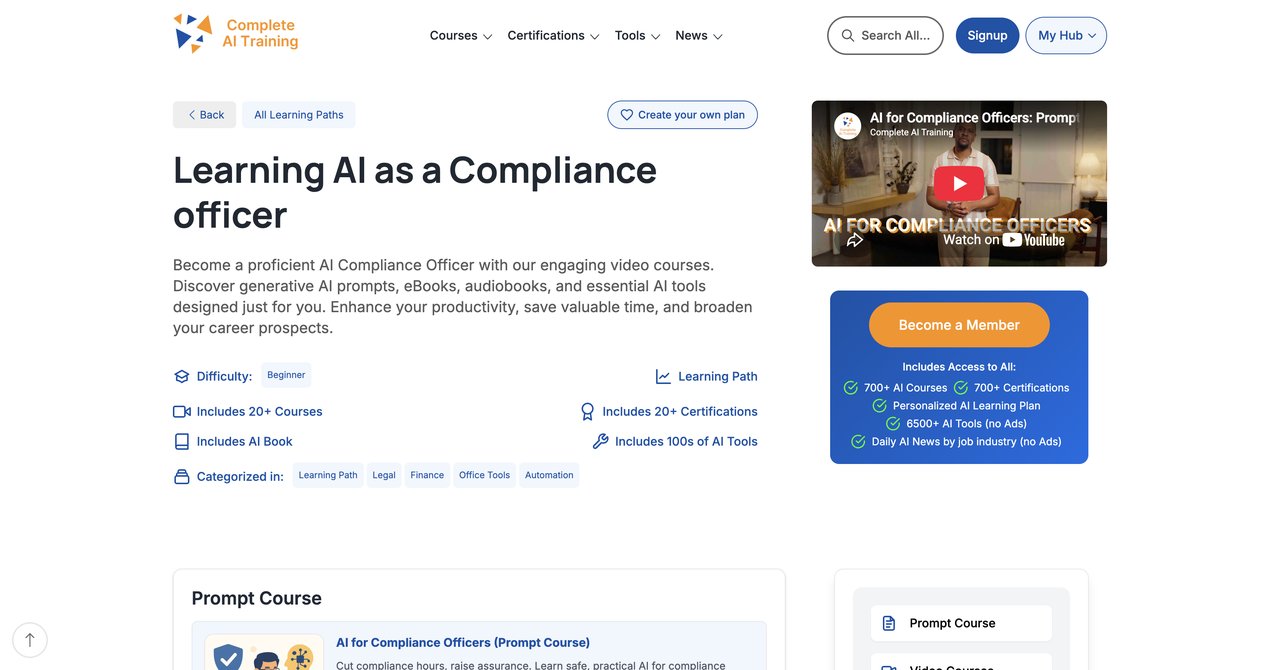Click the award ribbon Certifications icon
The height and width of the screenshot is (670, 1280).
pos(588,412)
